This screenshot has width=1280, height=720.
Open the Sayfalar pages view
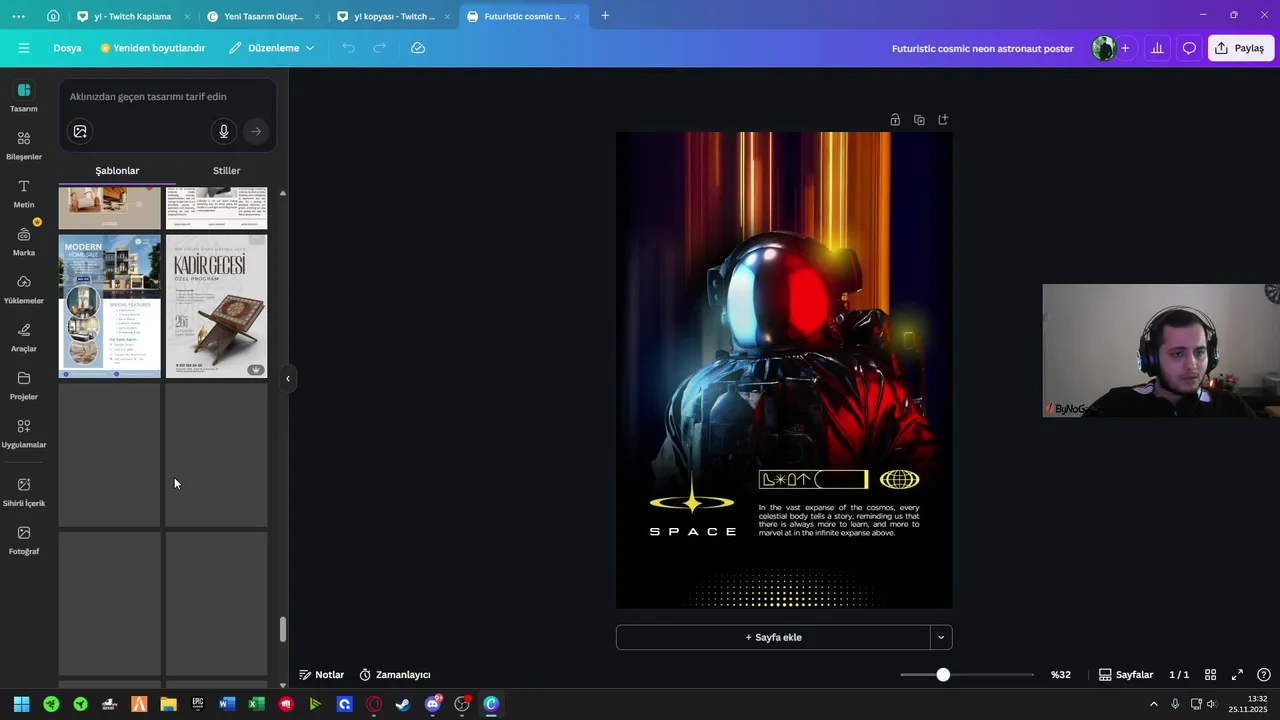(x=1126, y=675)
